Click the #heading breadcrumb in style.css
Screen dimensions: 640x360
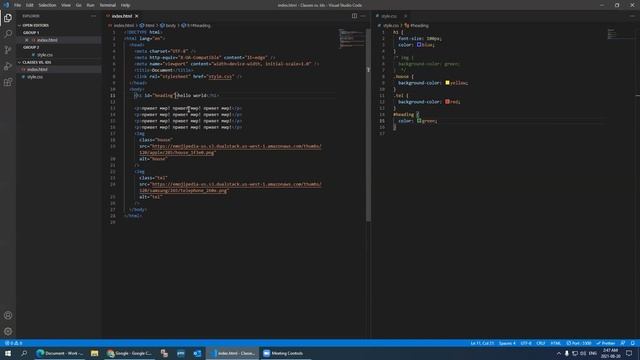[416, 25]
